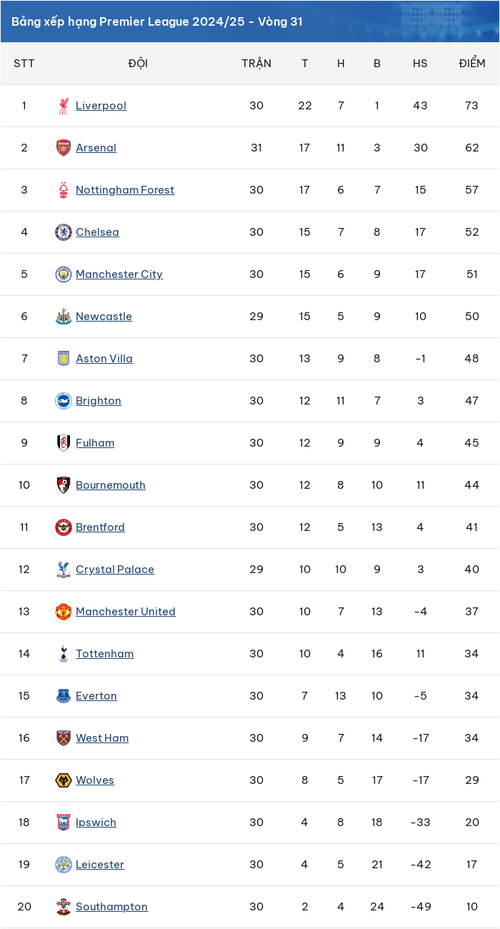500x929 pixels.
Task: Open the Leicester team link
Action: tap(100, 864)
